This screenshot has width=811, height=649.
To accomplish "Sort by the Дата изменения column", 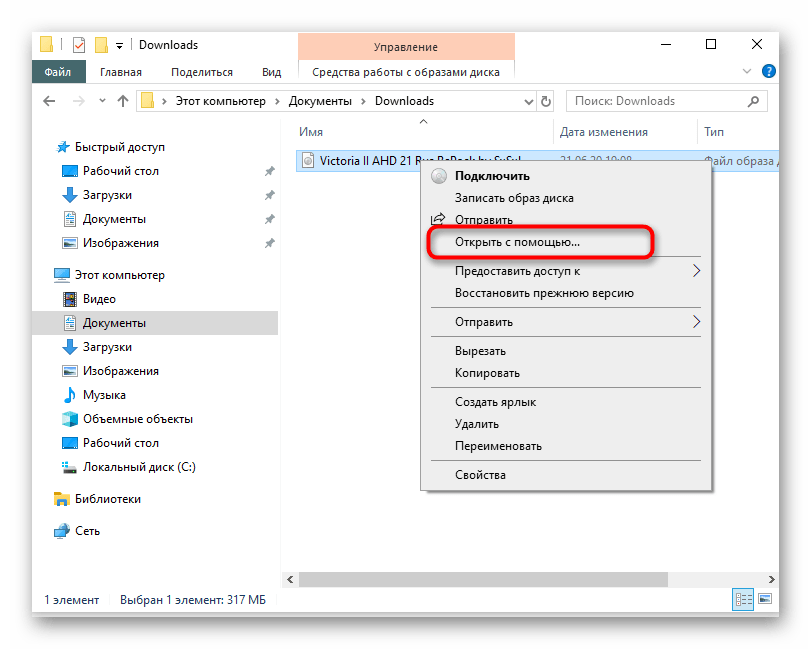I will (x=604, y=132).
